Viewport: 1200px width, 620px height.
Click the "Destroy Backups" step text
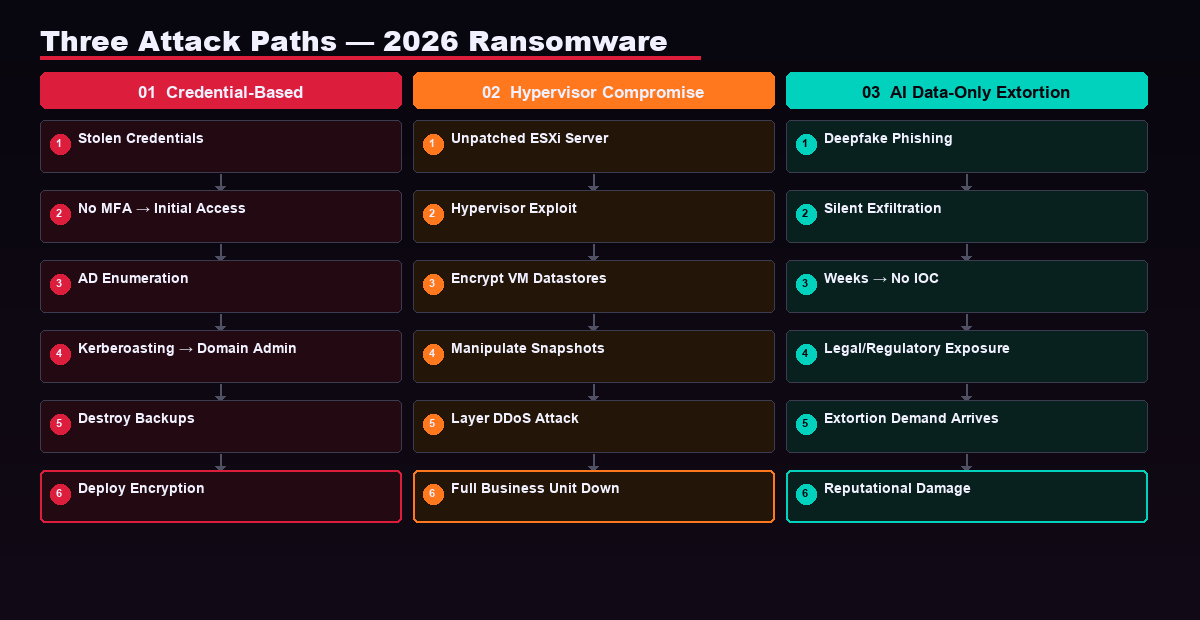(x=136, y=418)
